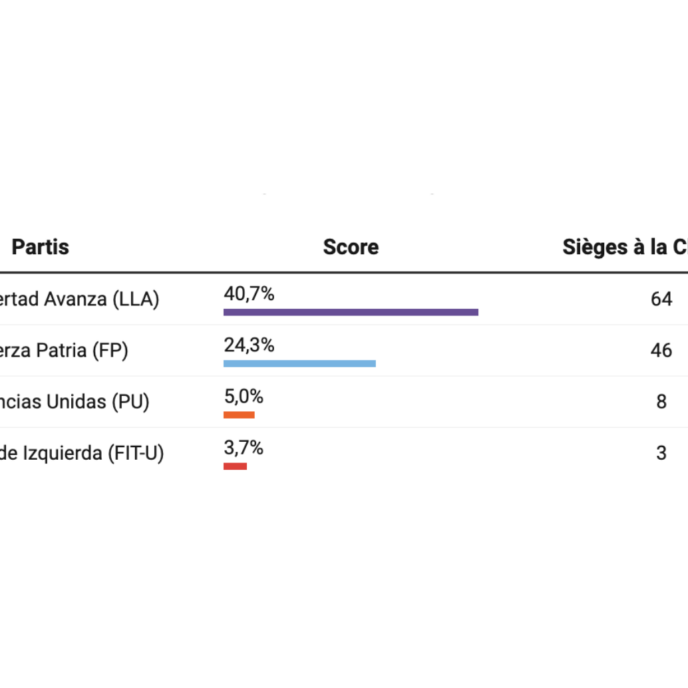This screenshot has height=688, width=688.
Task: Click the seat count 3
Action: (661, 453)
